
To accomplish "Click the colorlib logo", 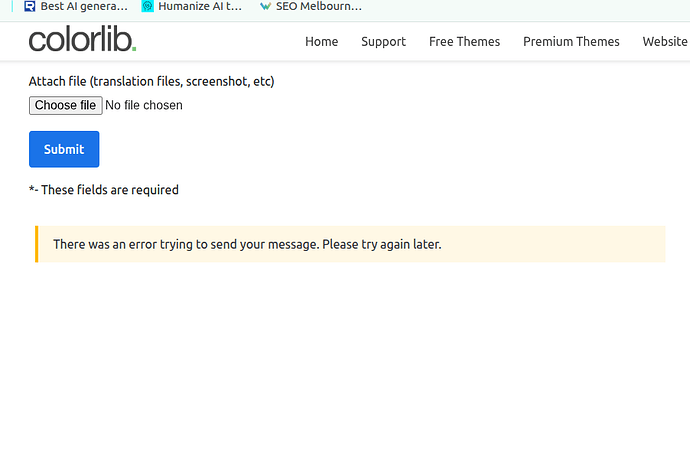I will coord(83,39).
